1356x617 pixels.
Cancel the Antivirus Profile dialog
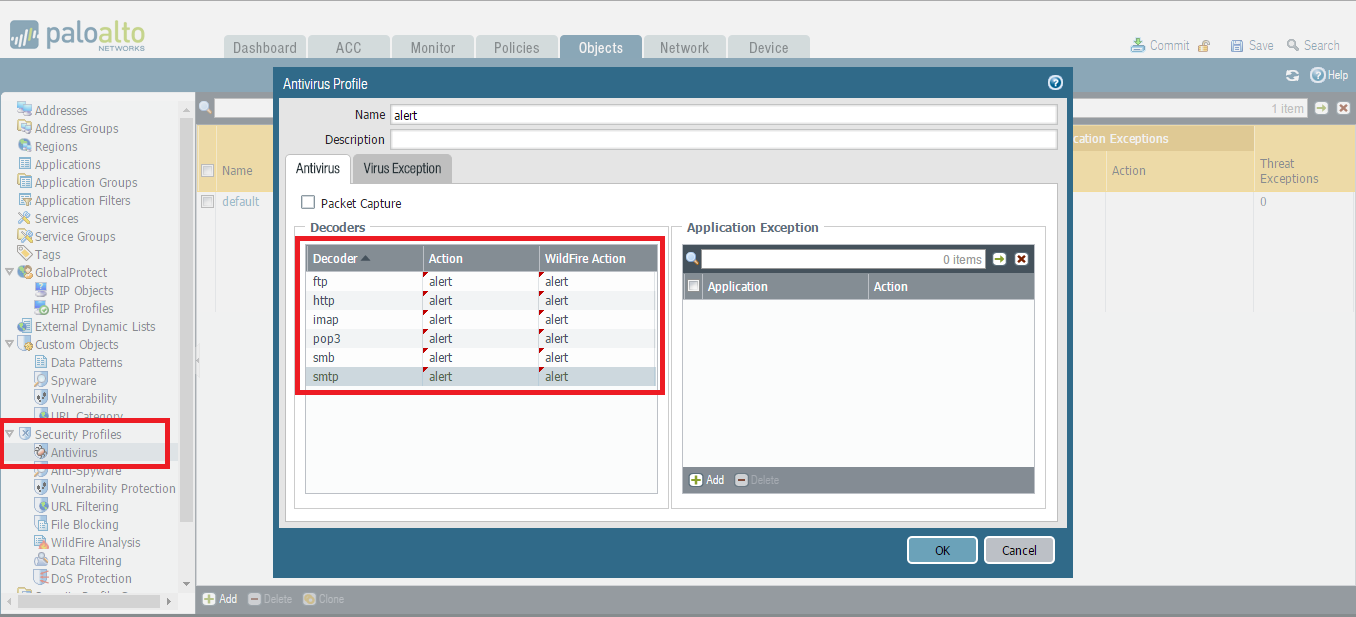coord(1019,550)
